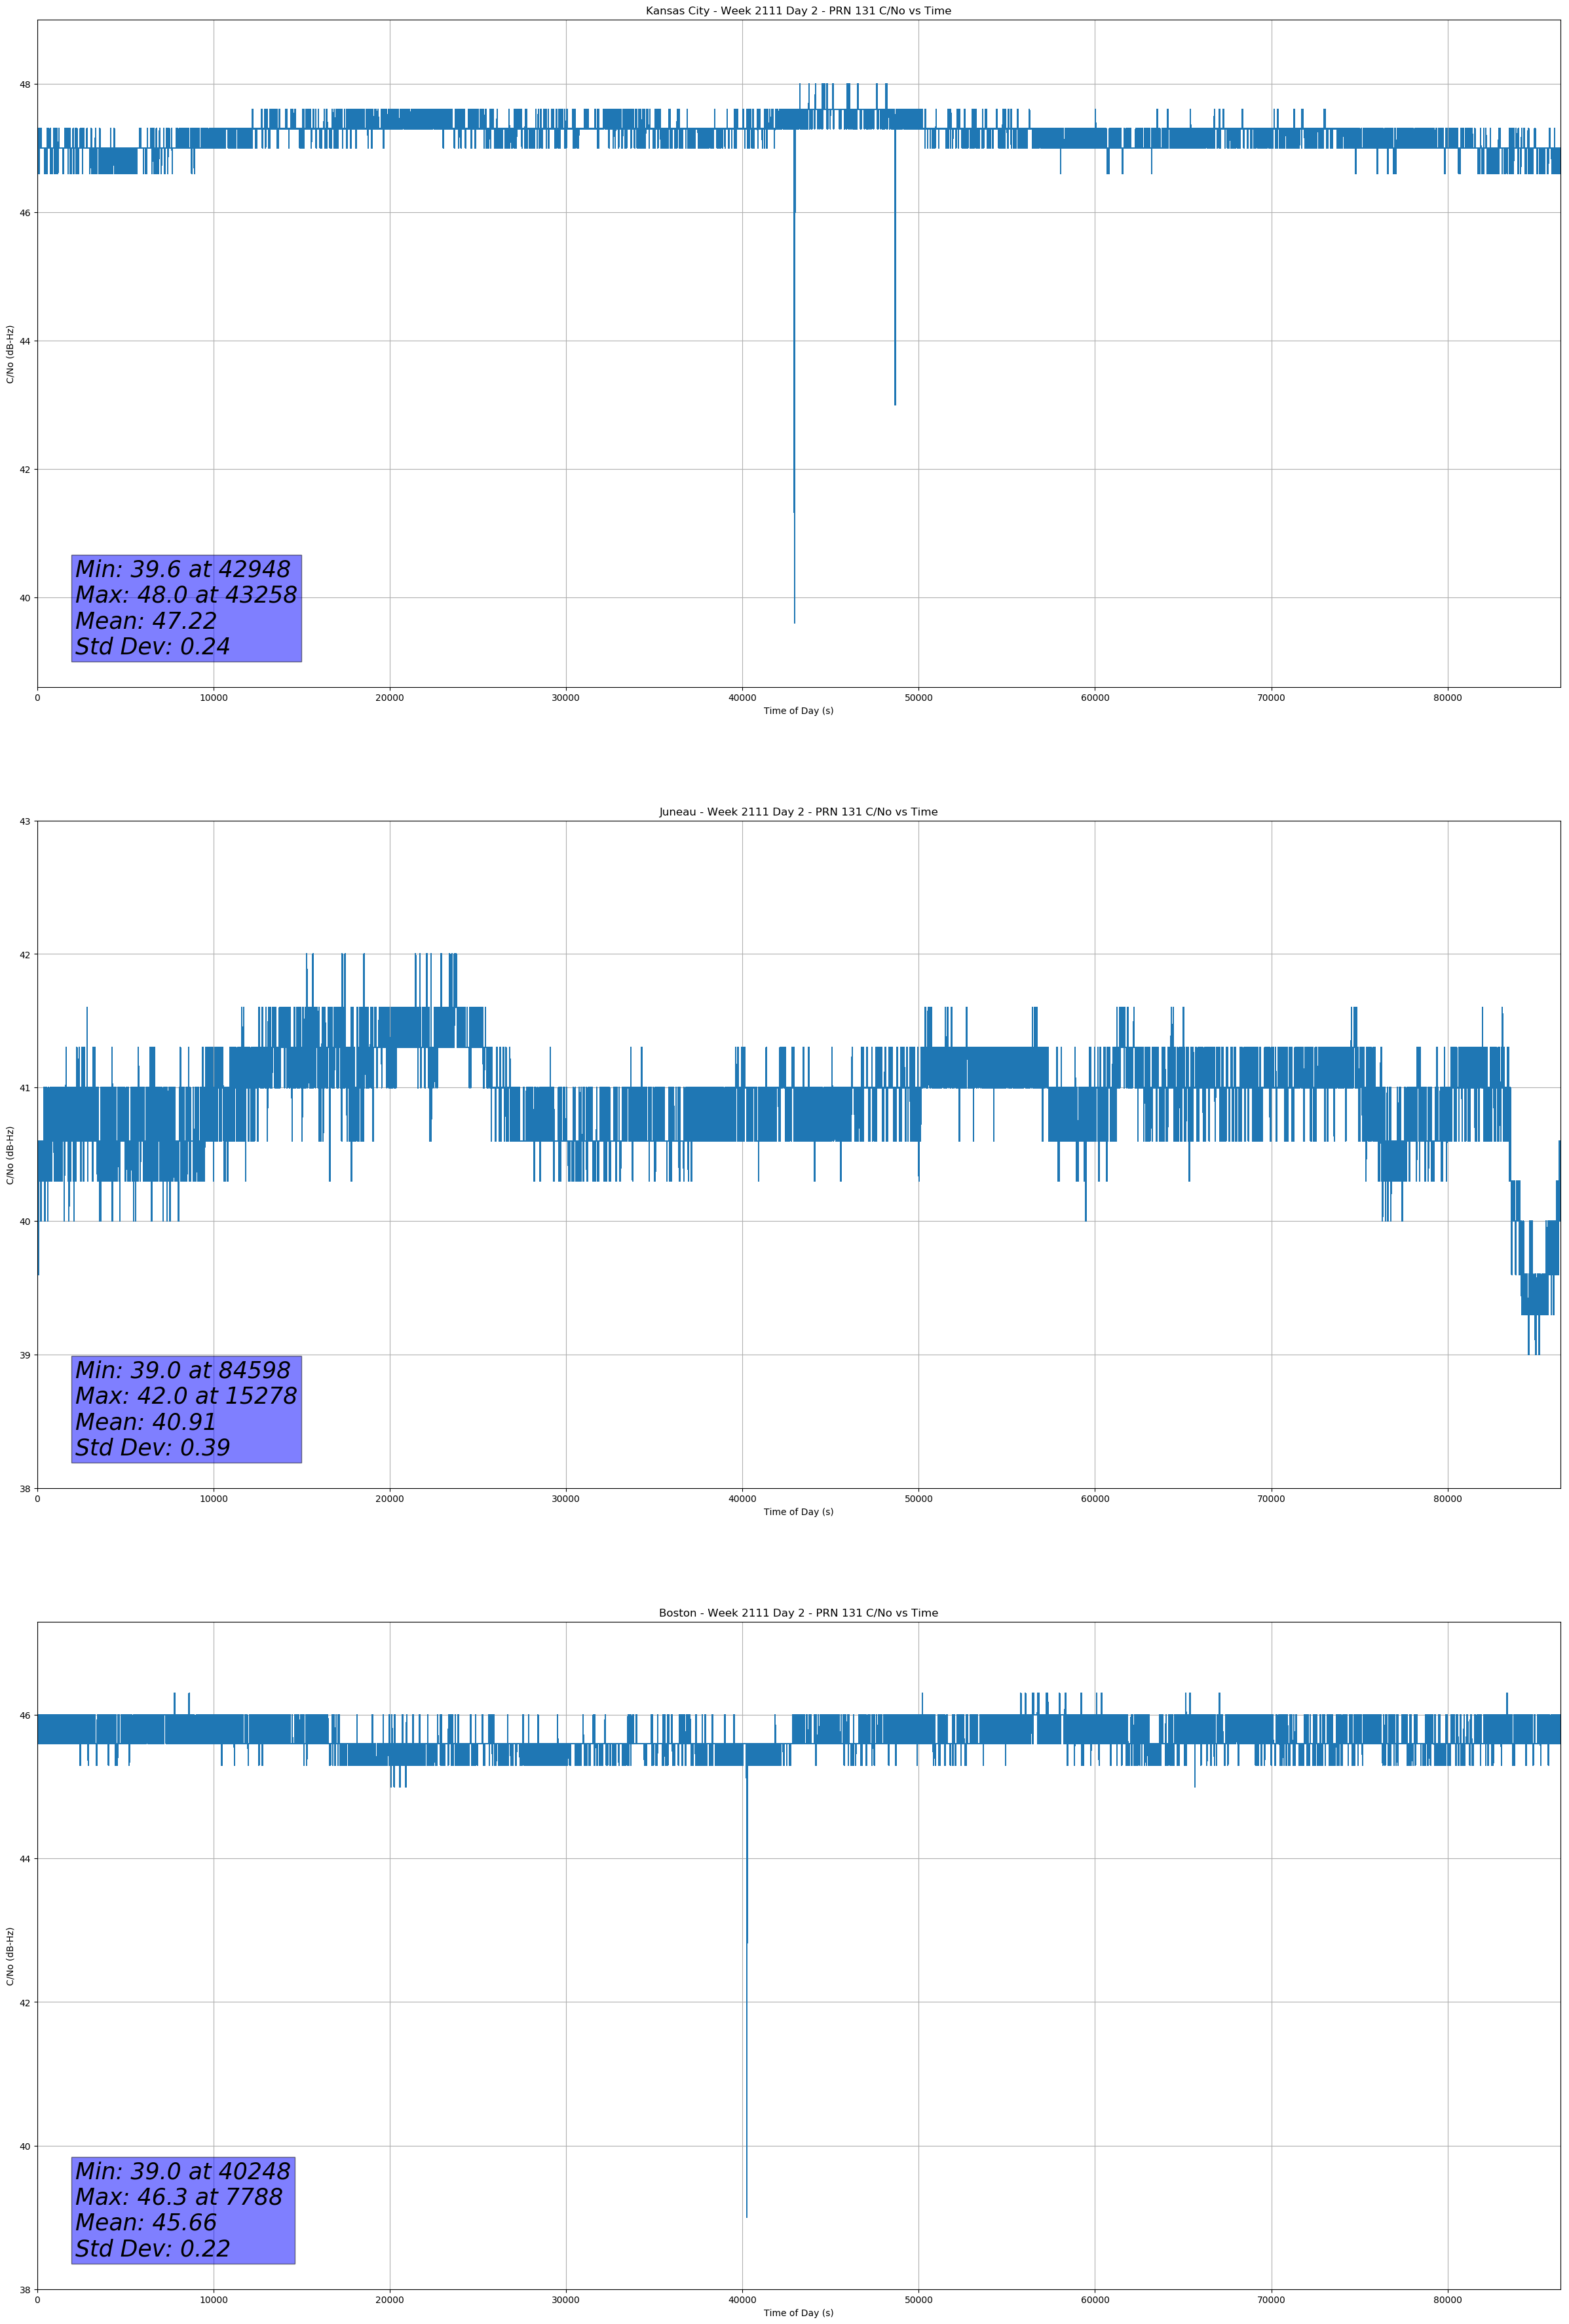
Task: Click Juneau statistics box showing Min 39.0
Action: (186, 1409)
